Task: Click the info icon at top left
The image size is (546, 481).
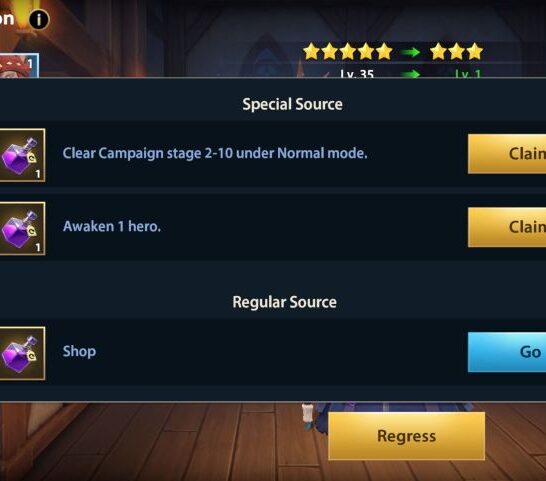Action: pos(39,19)
